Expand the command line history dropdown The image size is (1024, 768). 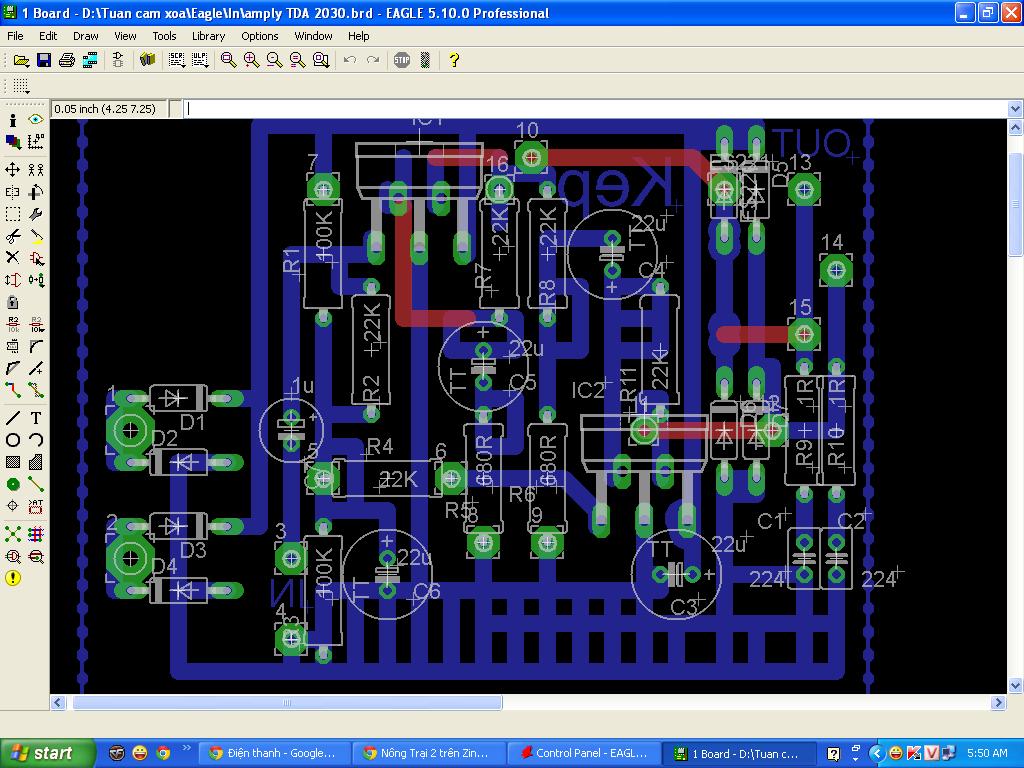pyautogui.click(x=1015, y=109)
